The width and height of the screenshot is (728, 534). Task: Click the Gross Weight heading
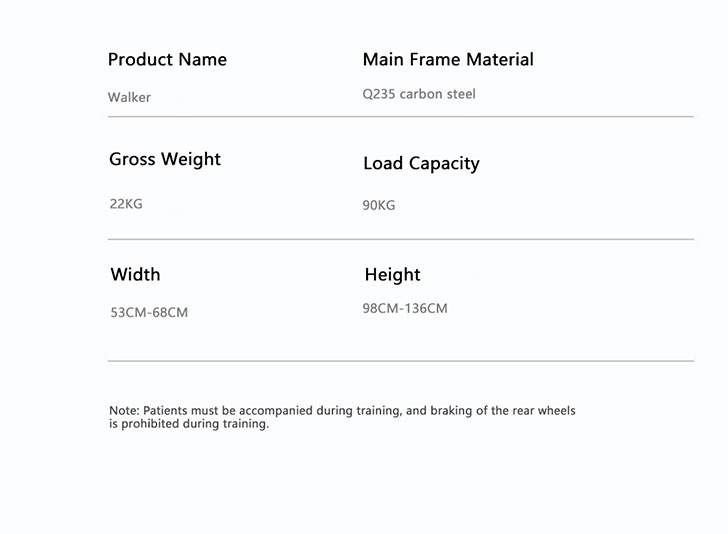165,159
